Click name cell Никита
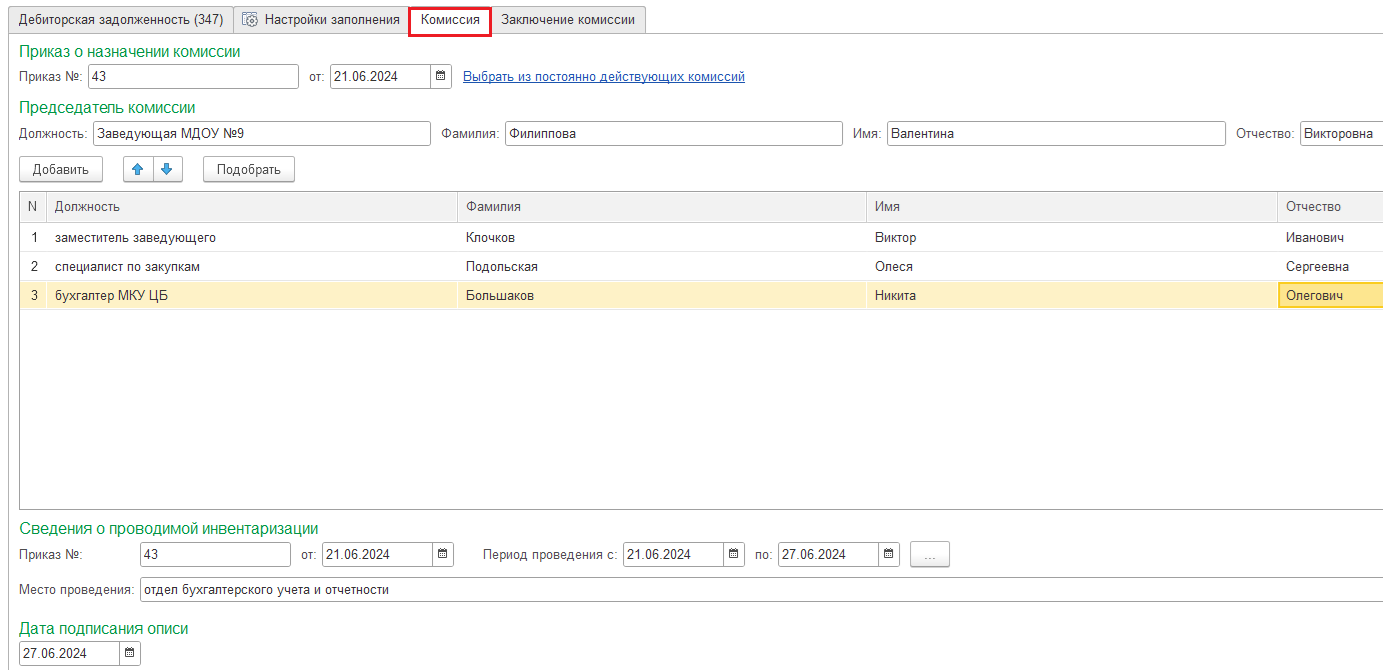Screen dimensions: 1383x670 click(1072, 296)
